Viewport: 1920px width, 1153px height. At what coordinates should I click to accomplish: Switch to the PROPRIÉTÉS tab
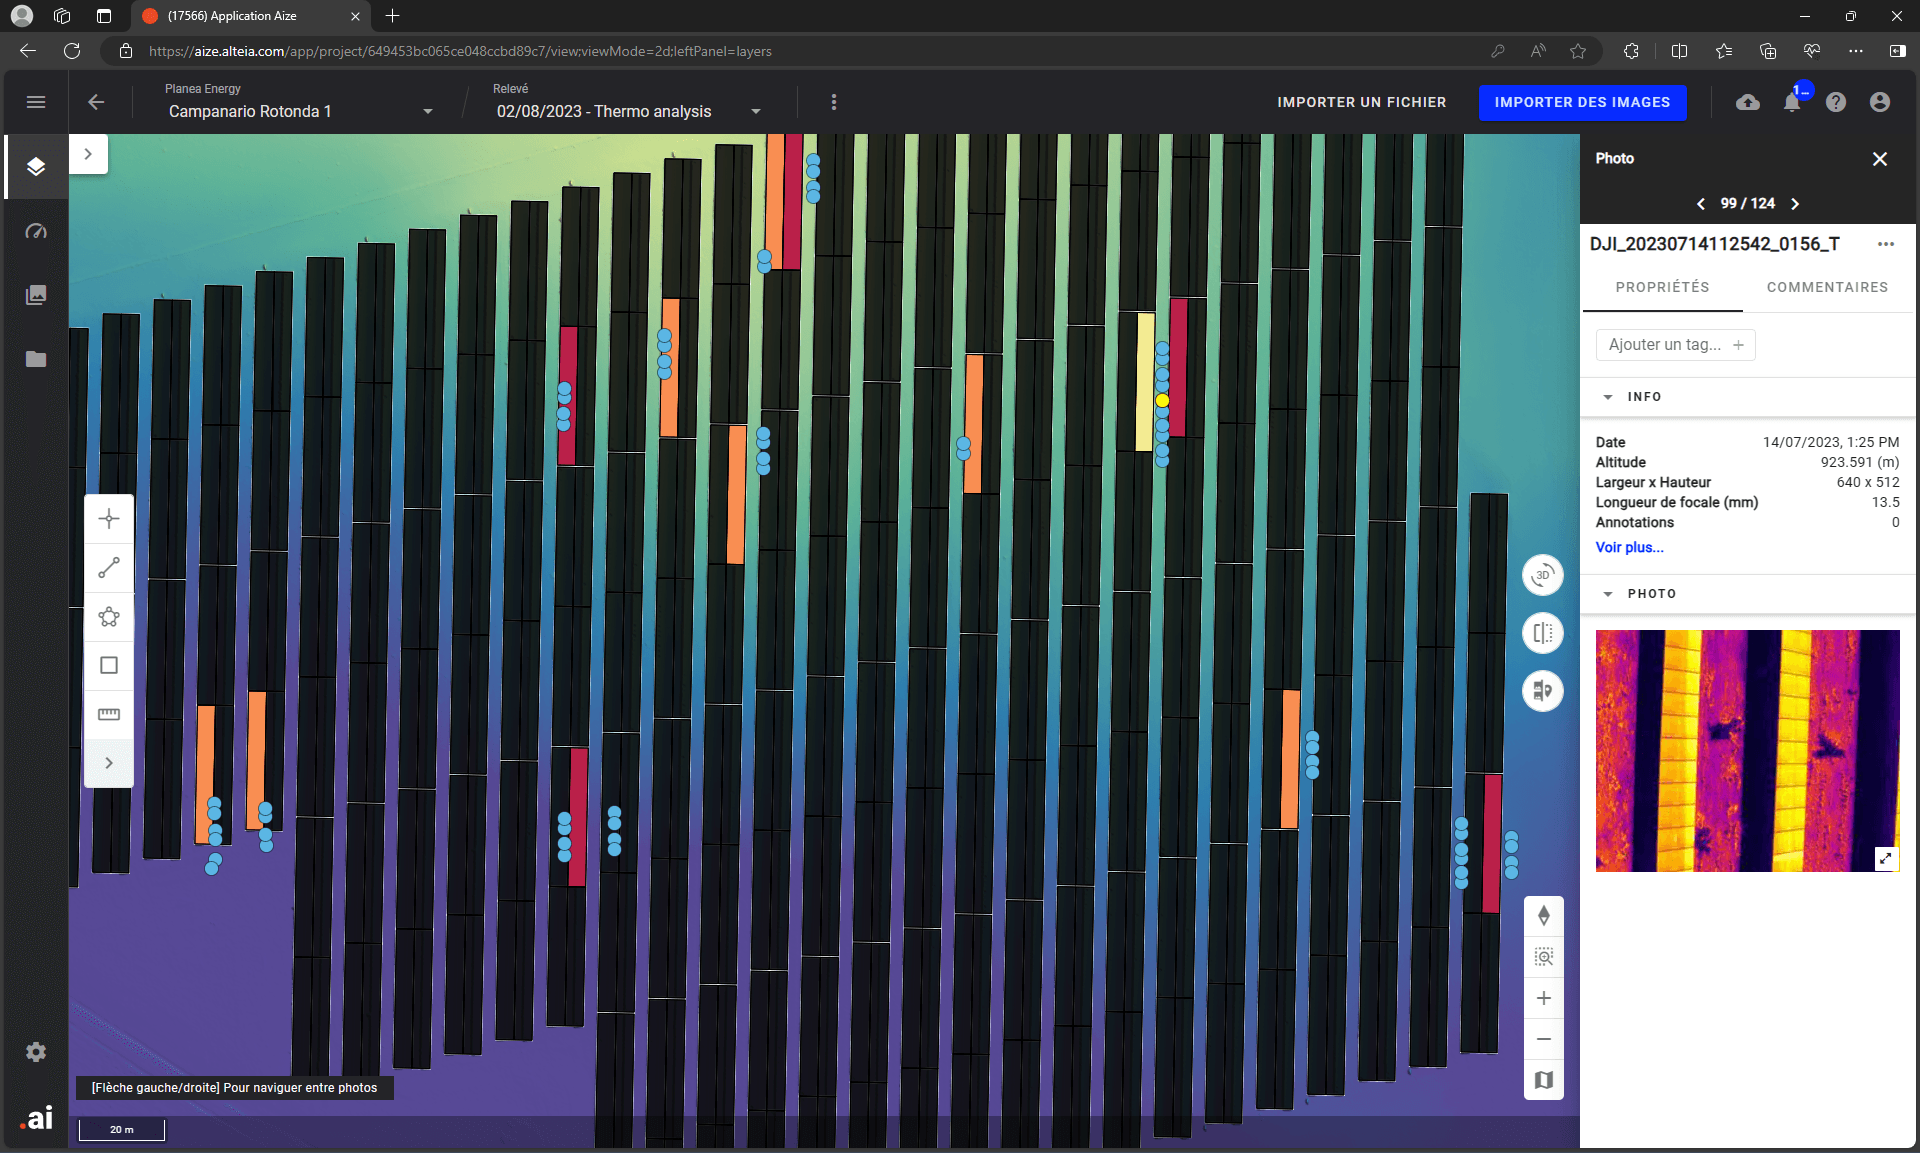click(x=1662, y=287)
